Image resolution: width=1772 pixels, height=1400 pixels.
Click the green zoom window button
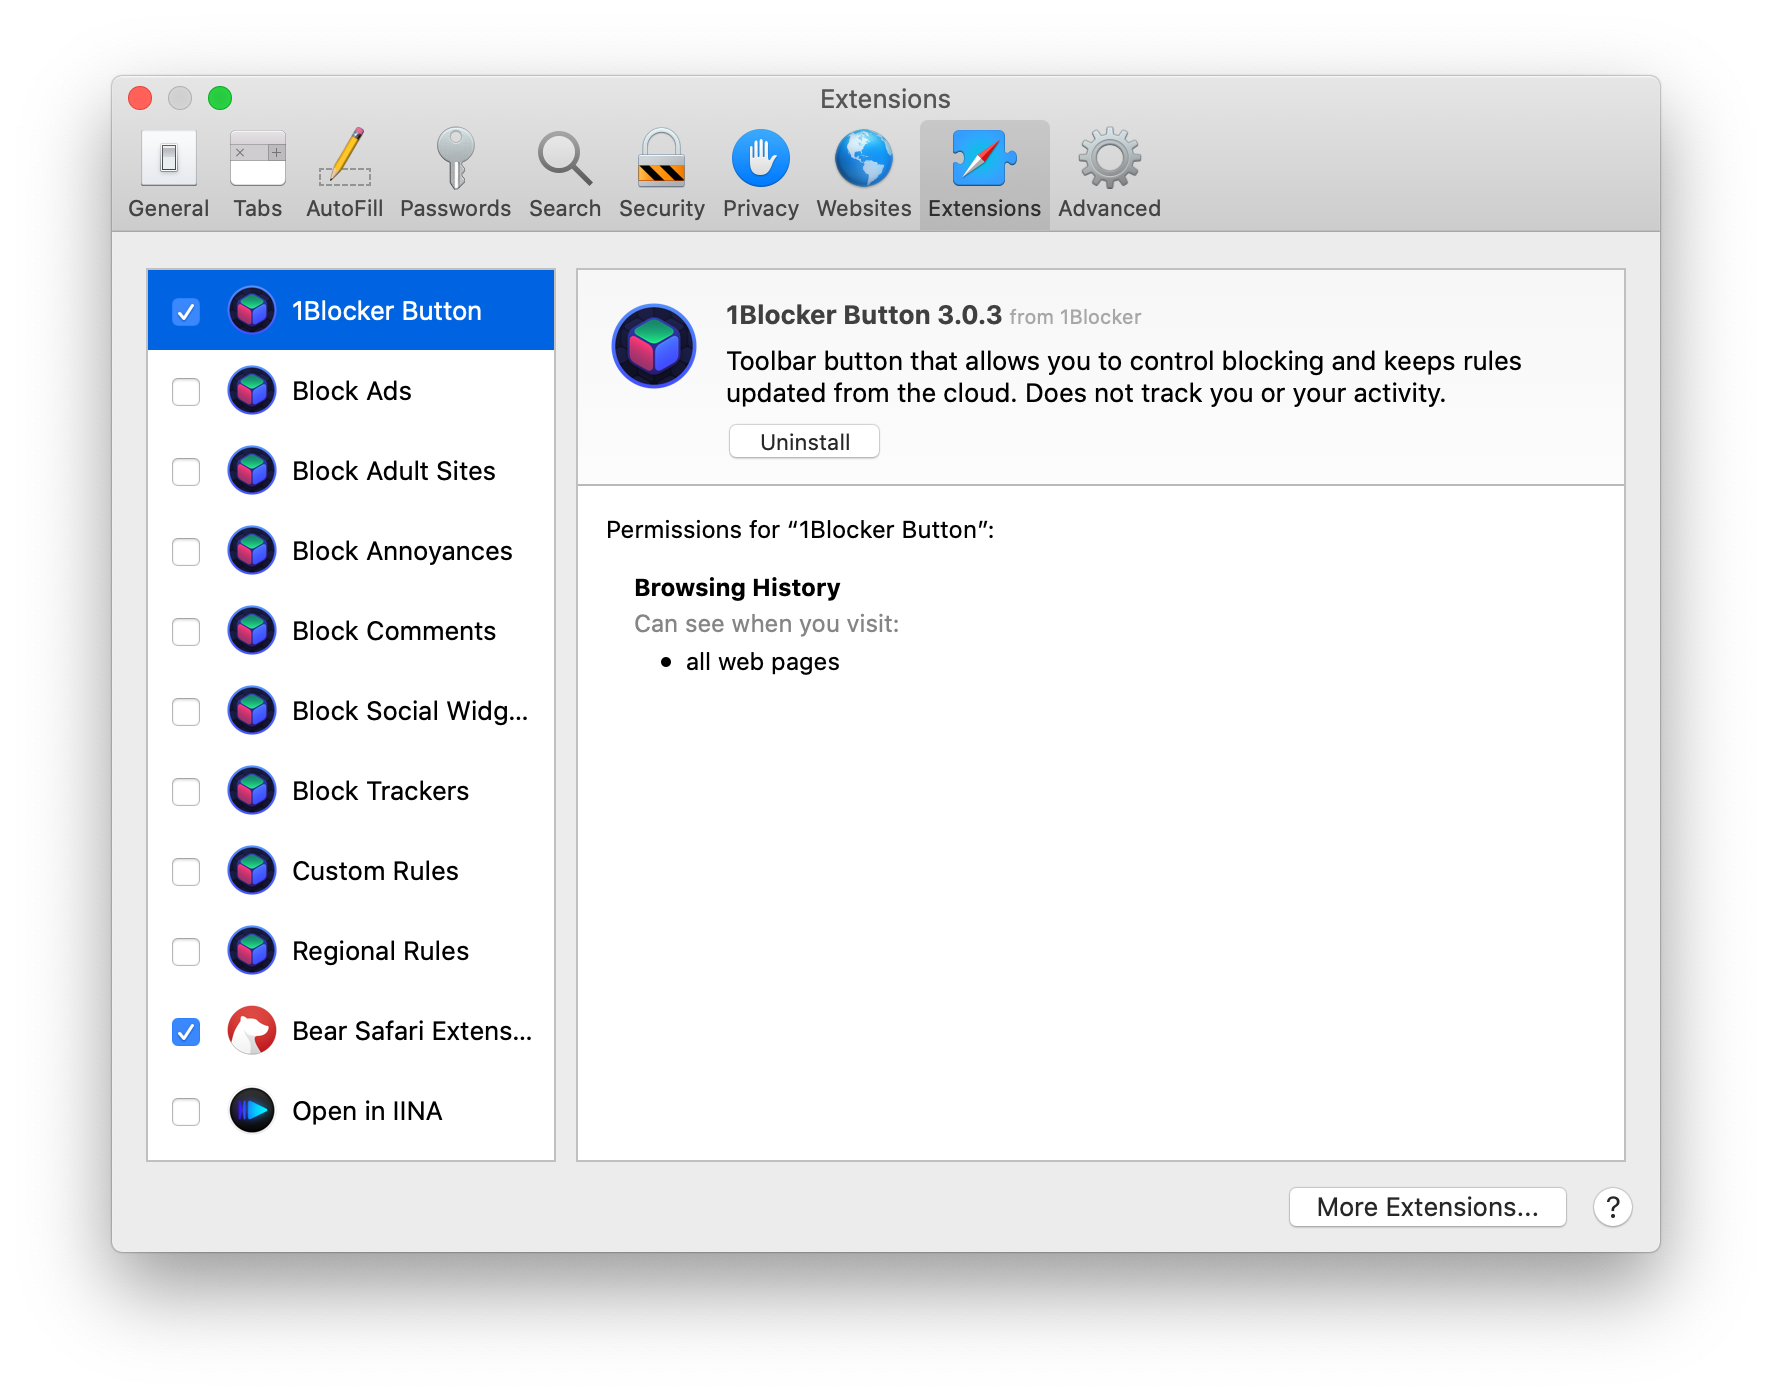[220, 98]
